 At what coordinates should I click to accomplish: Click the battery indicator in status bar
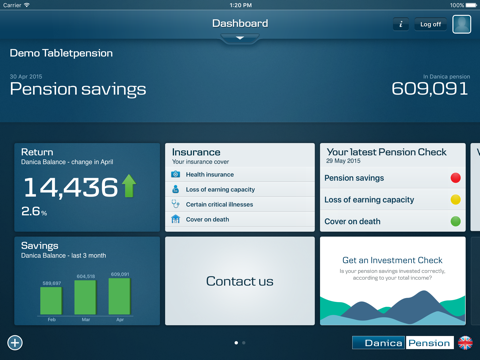pos(471,5)
